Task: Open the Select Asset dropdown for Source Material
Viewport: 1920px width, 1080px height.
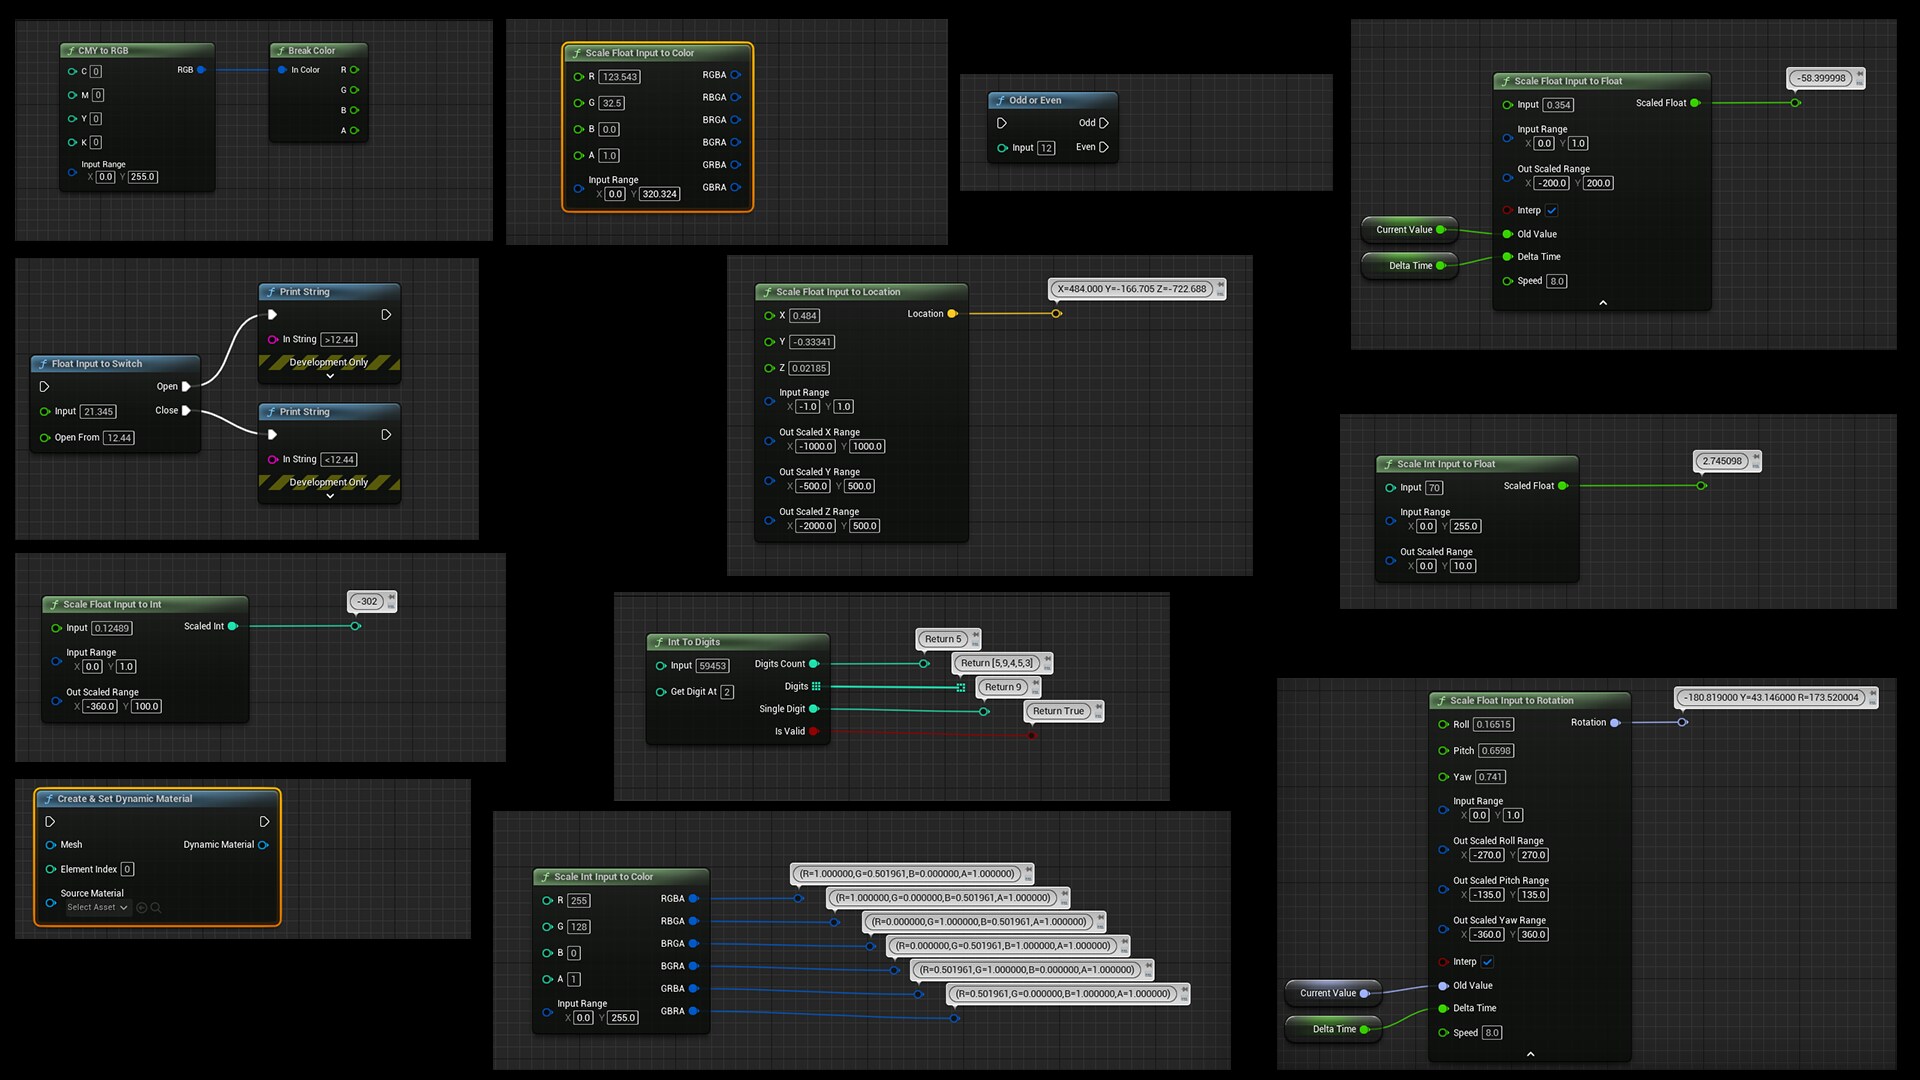Action: [x=98, y=908]
